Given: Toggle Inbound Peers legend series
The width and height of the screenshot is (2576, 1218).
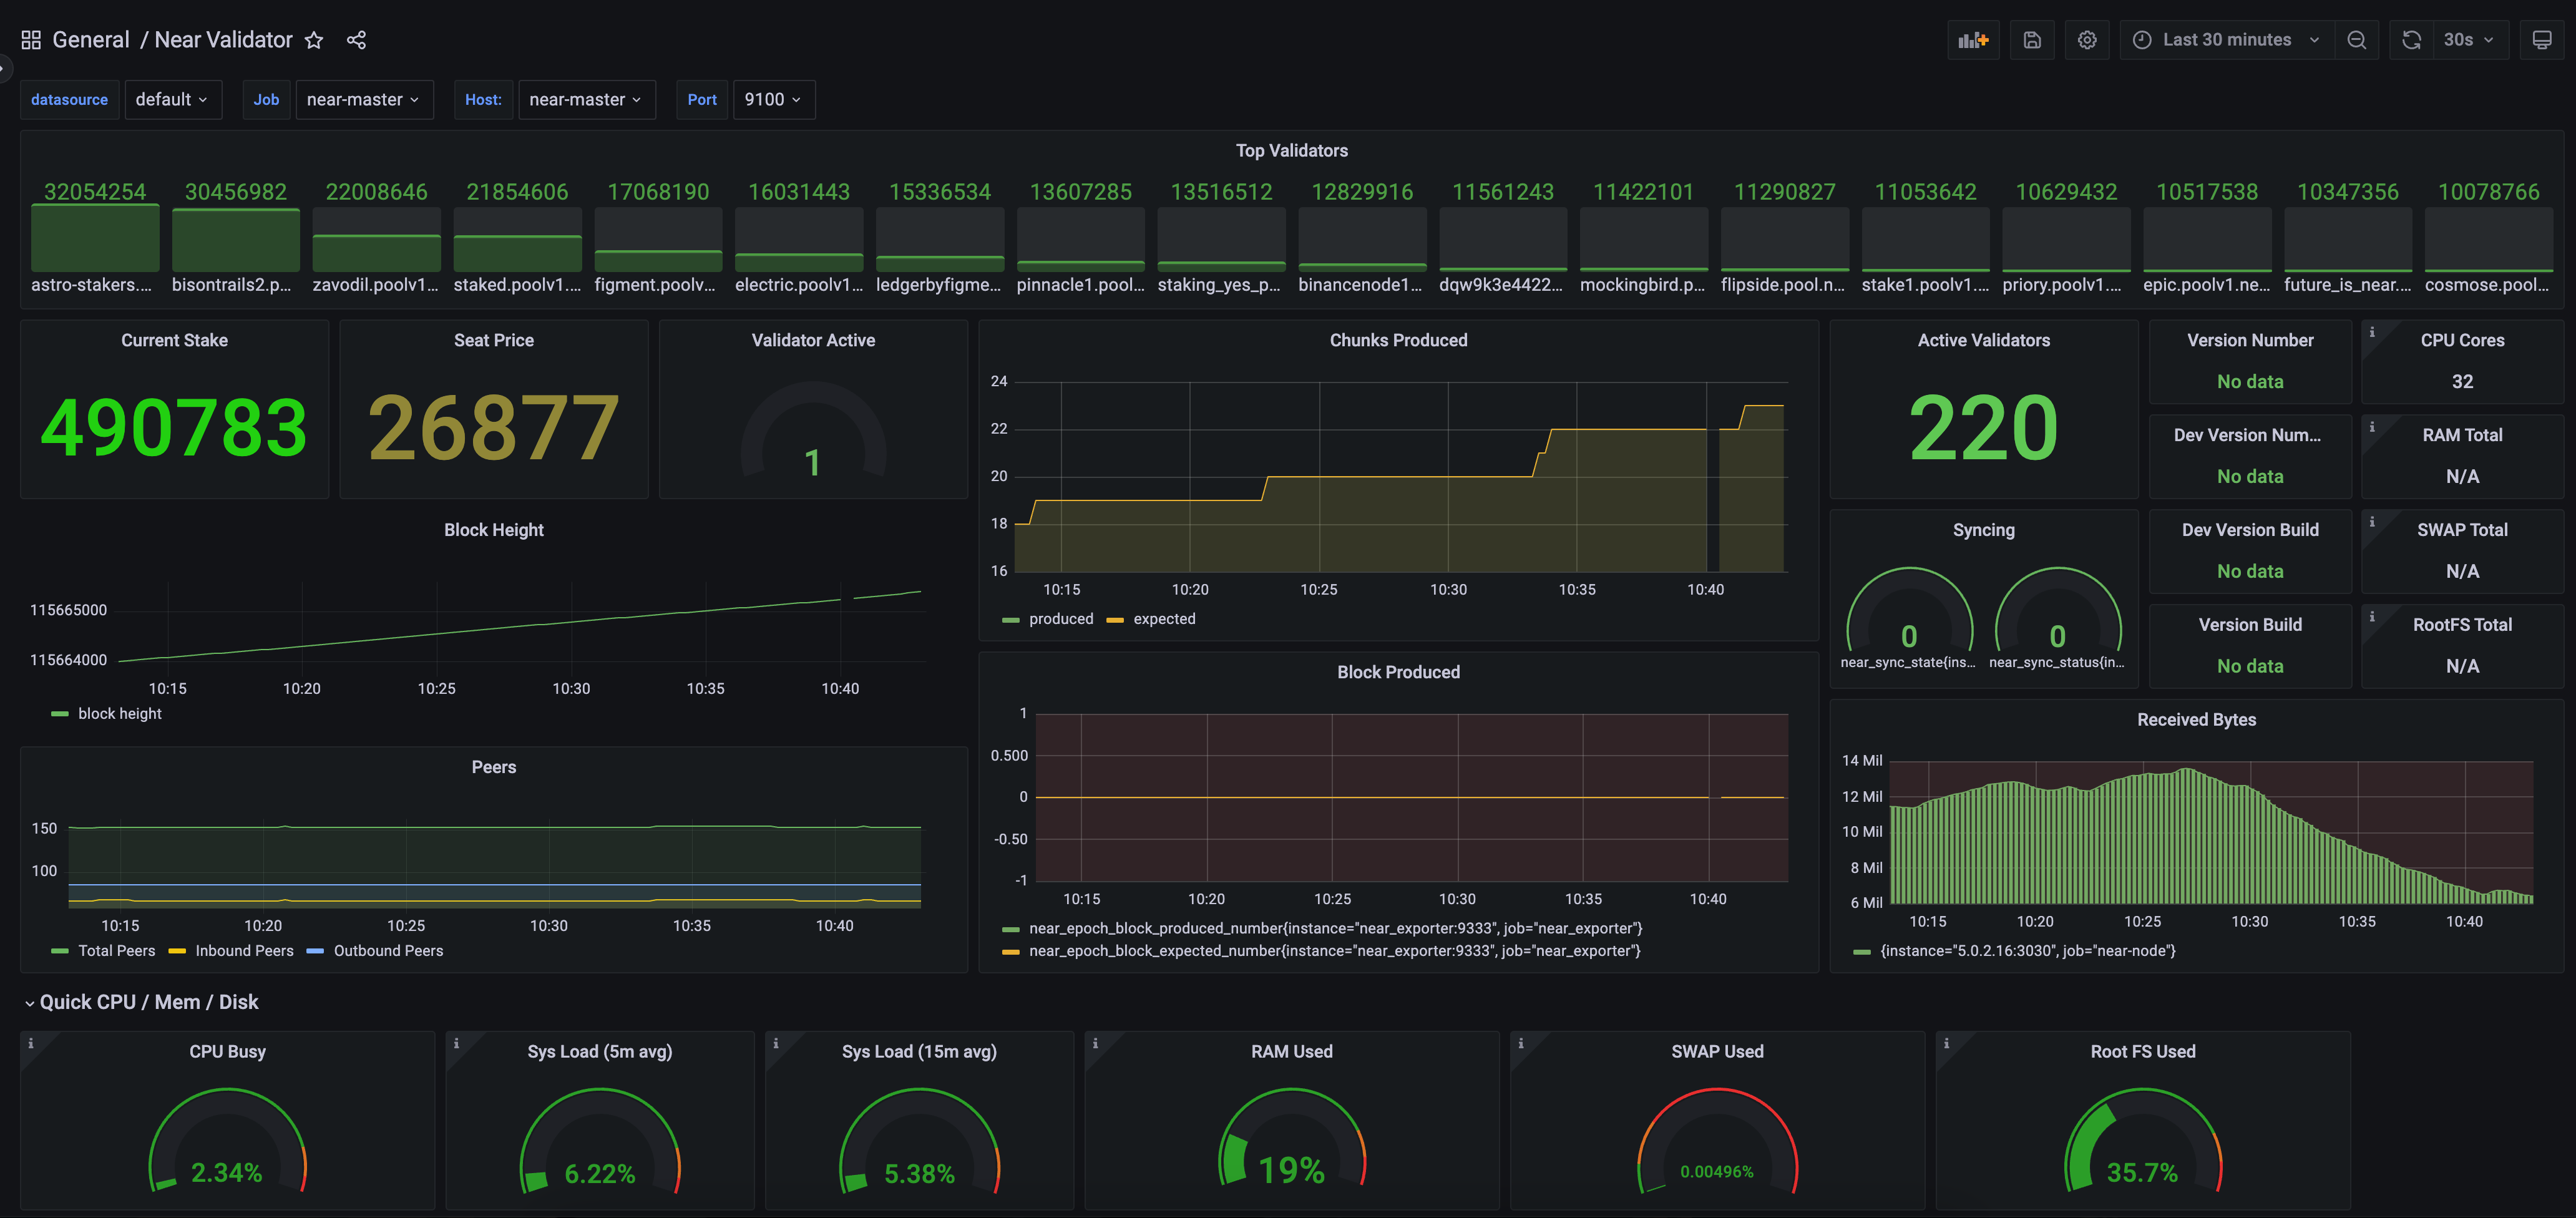Looking at the screenshot, I should click(244, 951).
